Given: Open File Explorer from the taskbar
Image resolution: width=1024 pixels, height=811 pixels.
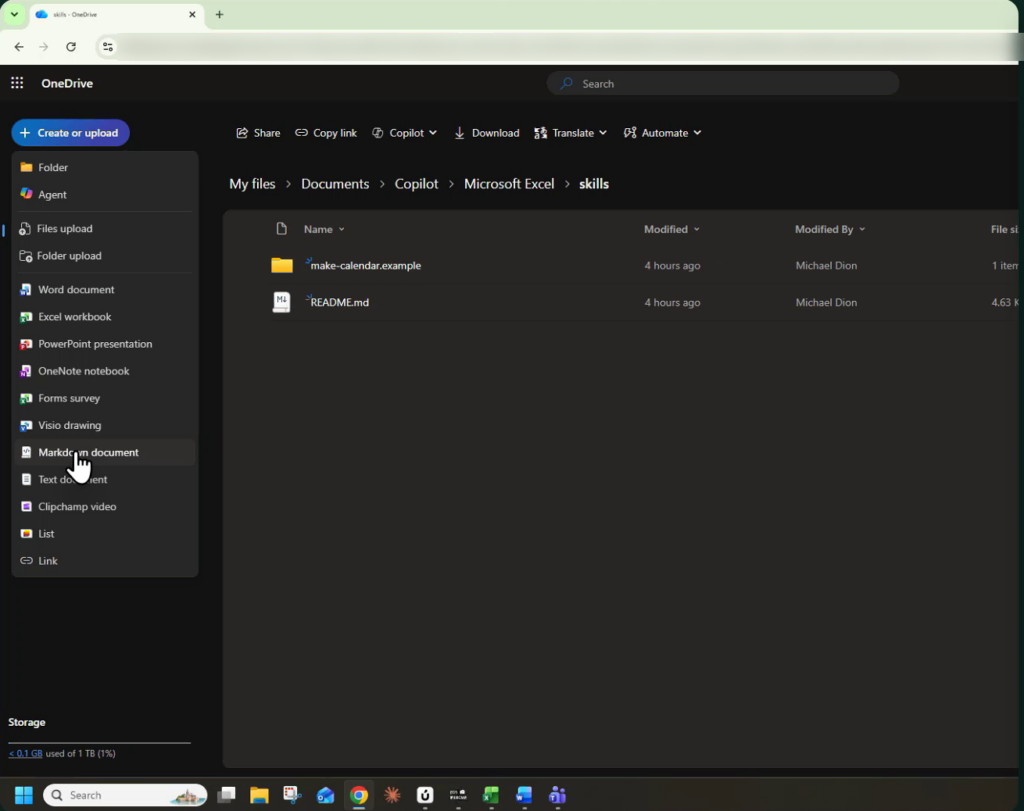Looking at the screenshot, I should (259, 795).
